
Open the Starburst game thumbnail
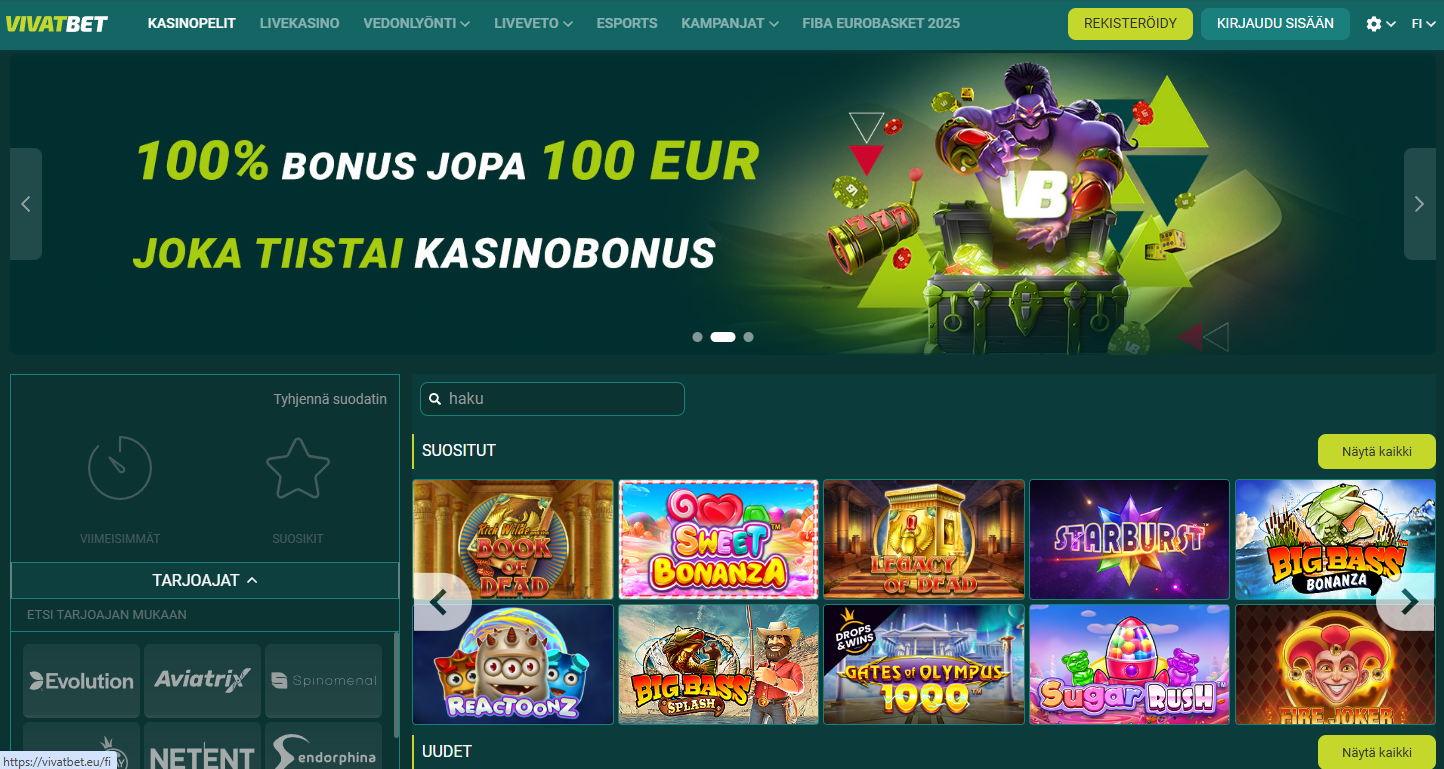(x=1129, y=540)
